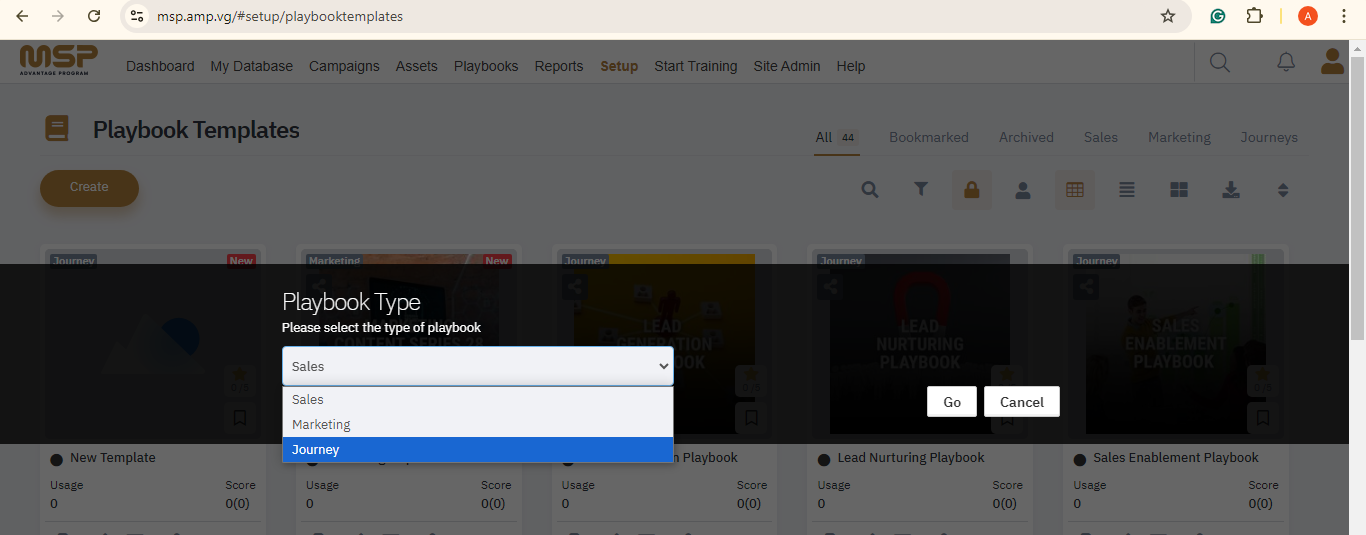
Task: Toggle the lock icon filter
Action: (x=971, y=190)
